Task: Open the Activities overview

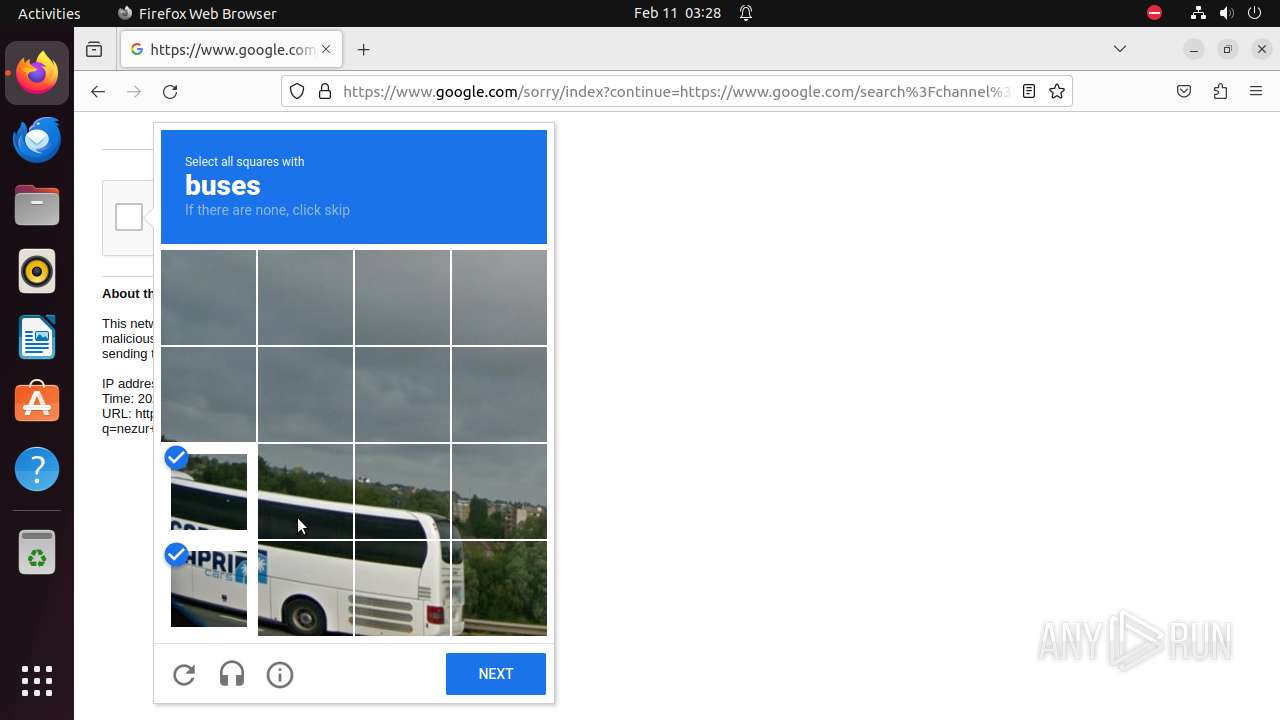Action: point(49,13)
